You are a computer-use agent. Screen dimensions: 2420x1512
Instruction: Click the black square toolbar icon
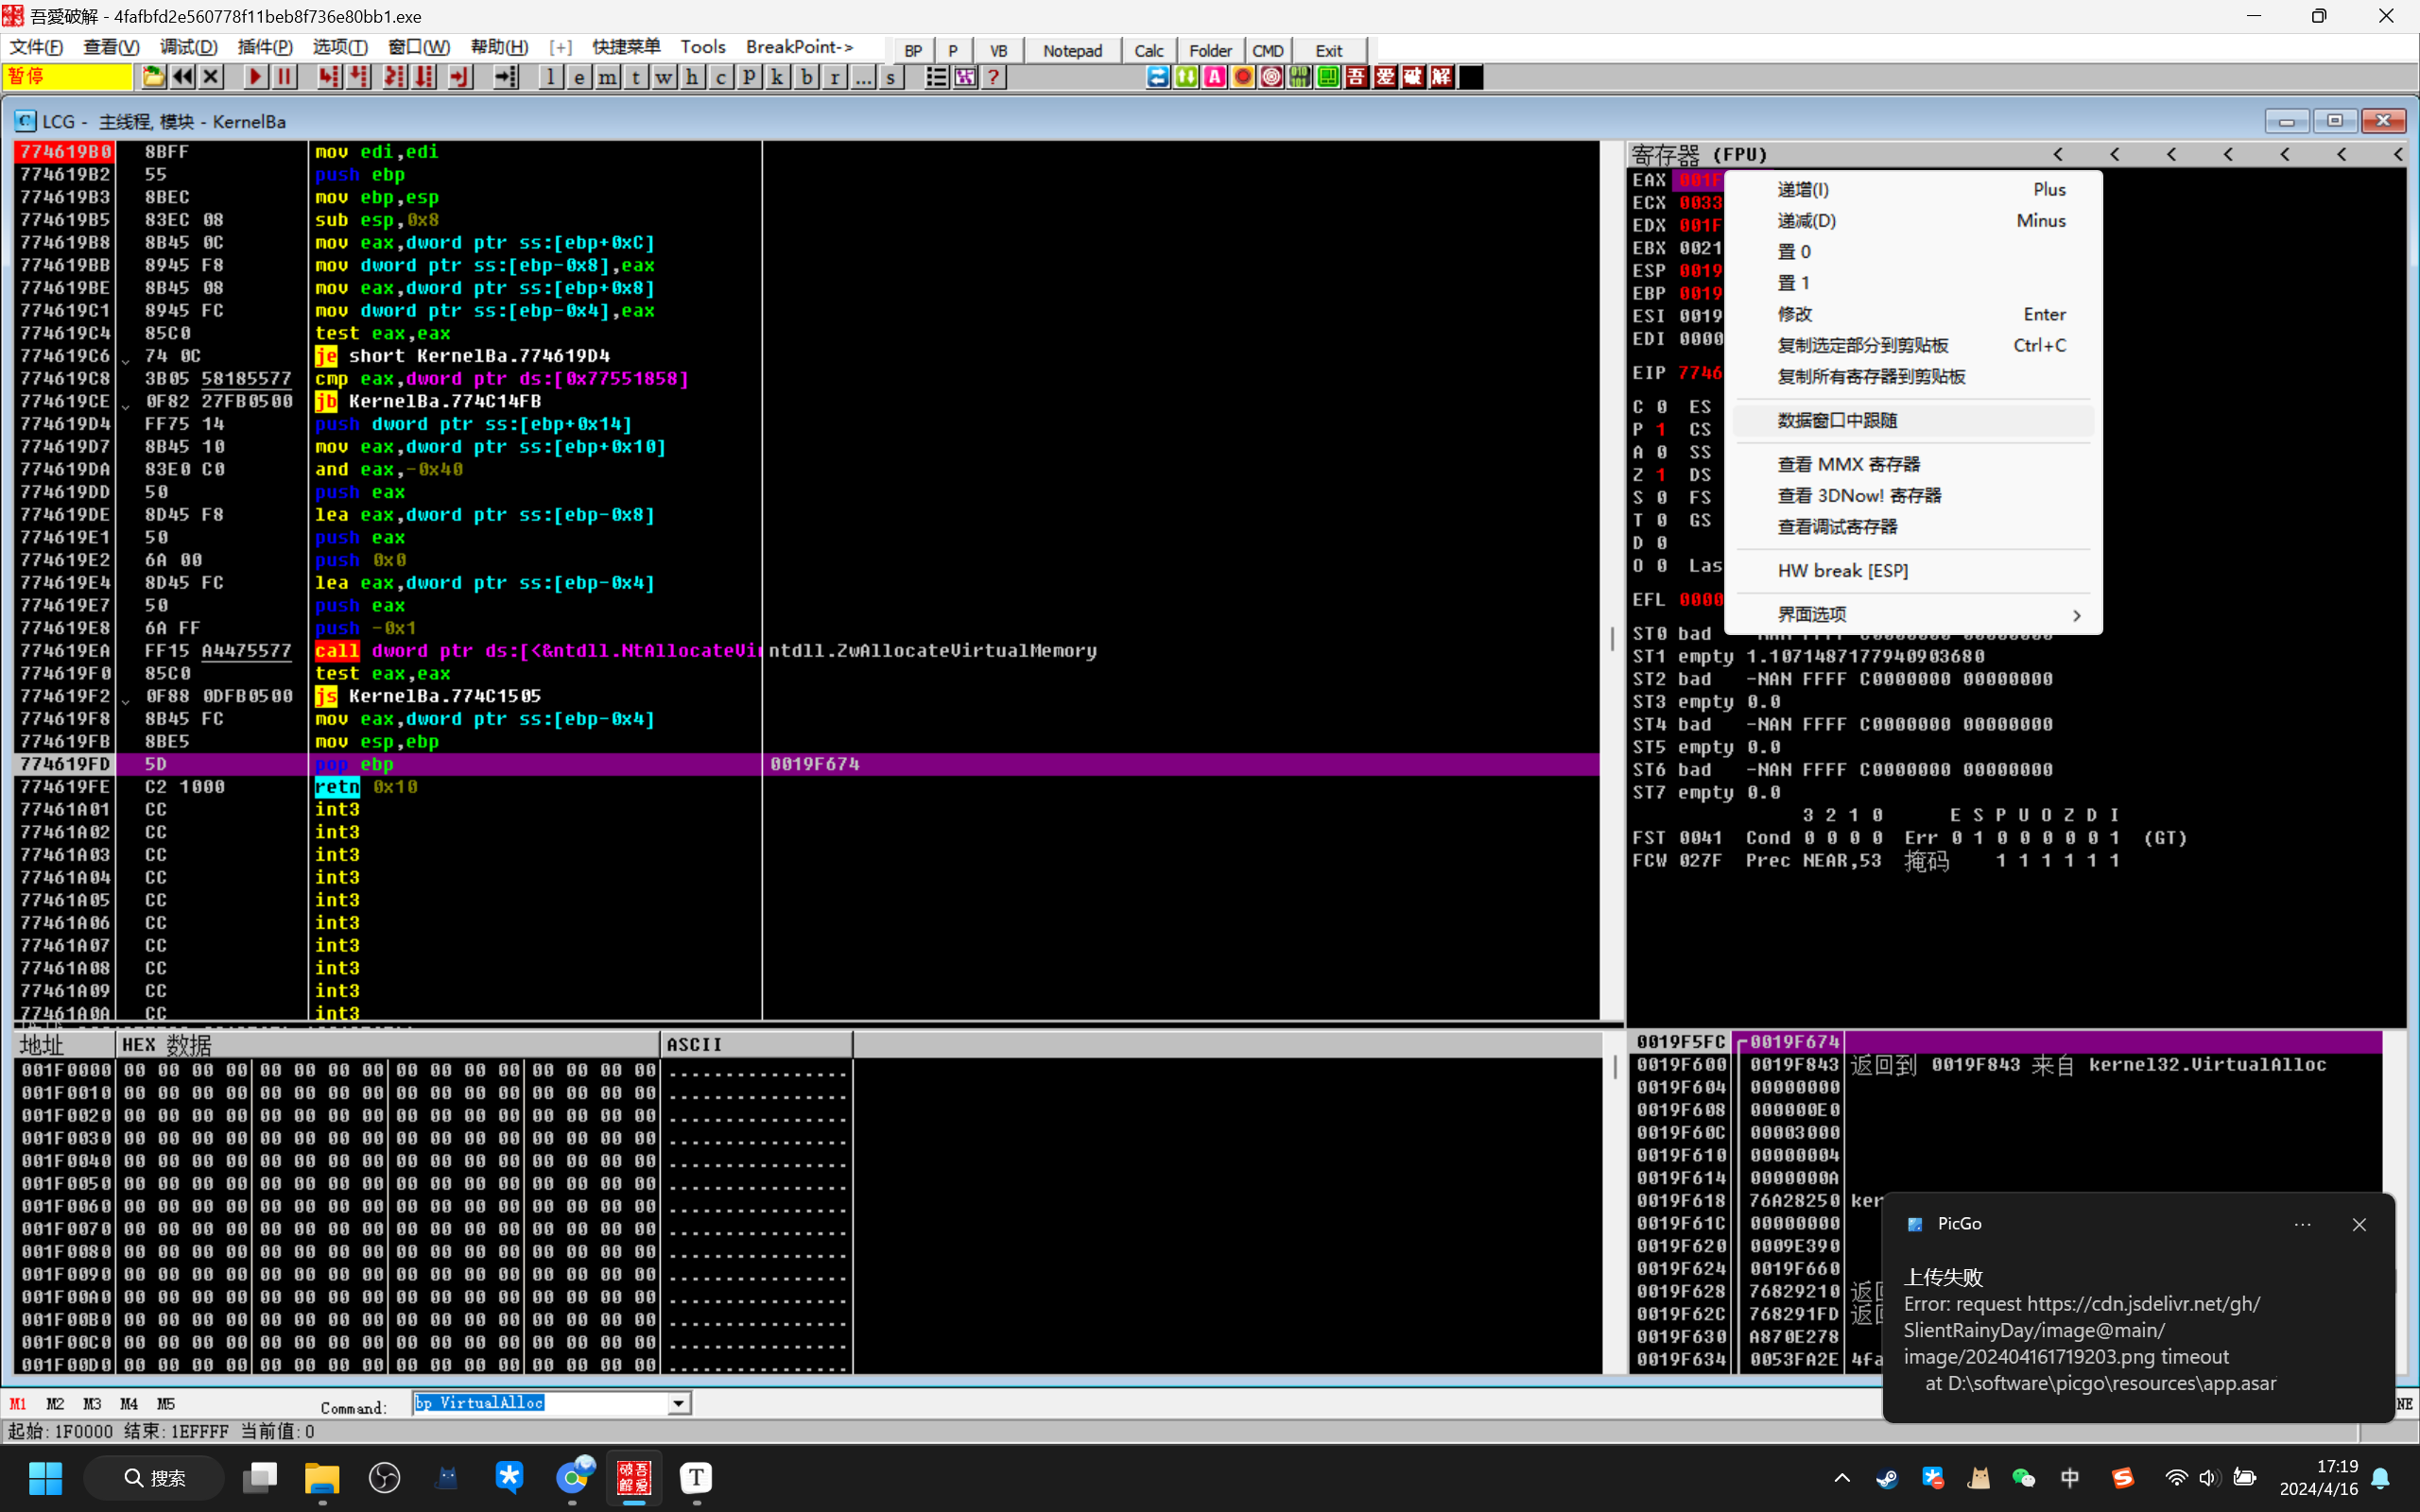click(x=1470, y=77)
